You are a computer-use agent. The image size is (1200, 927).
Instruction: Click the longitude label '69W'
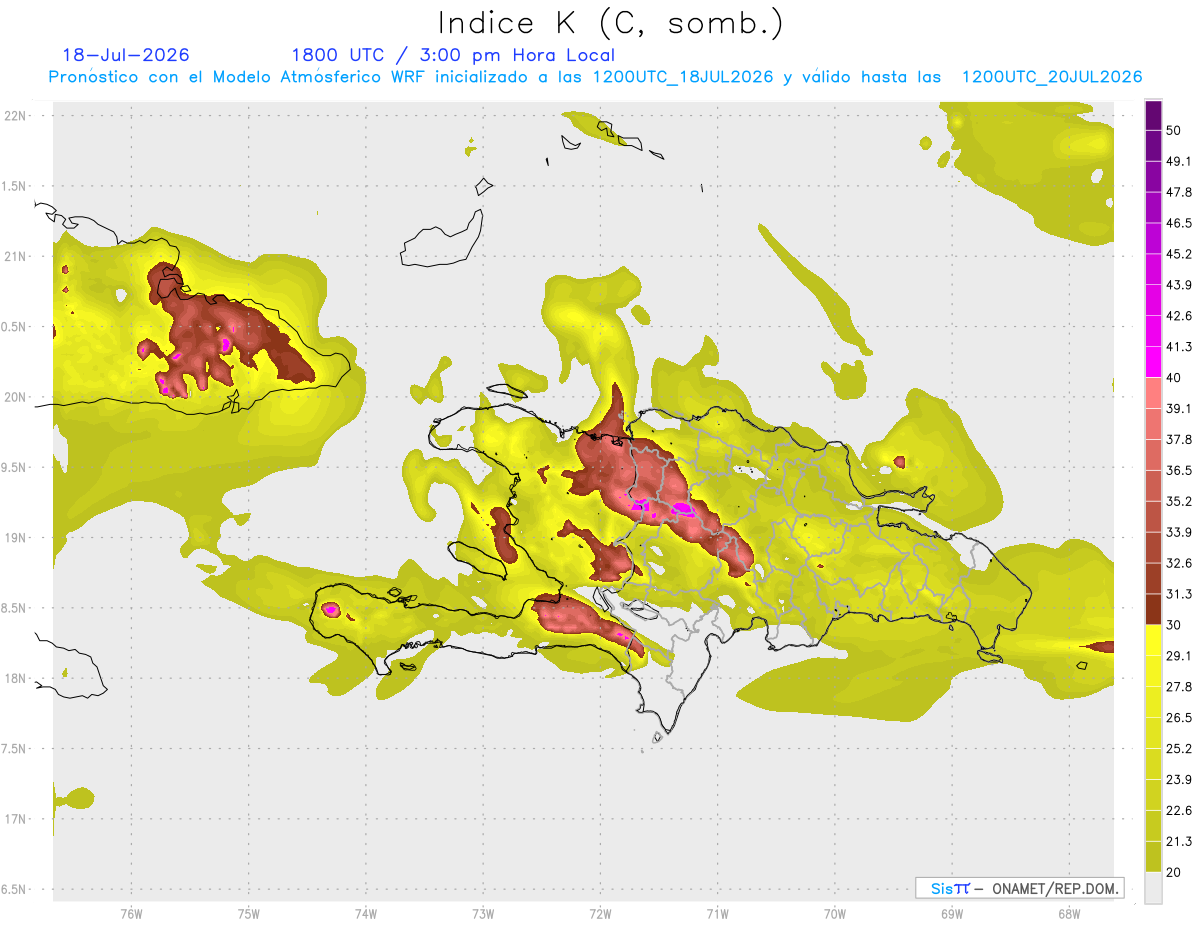tap(952, 914)
